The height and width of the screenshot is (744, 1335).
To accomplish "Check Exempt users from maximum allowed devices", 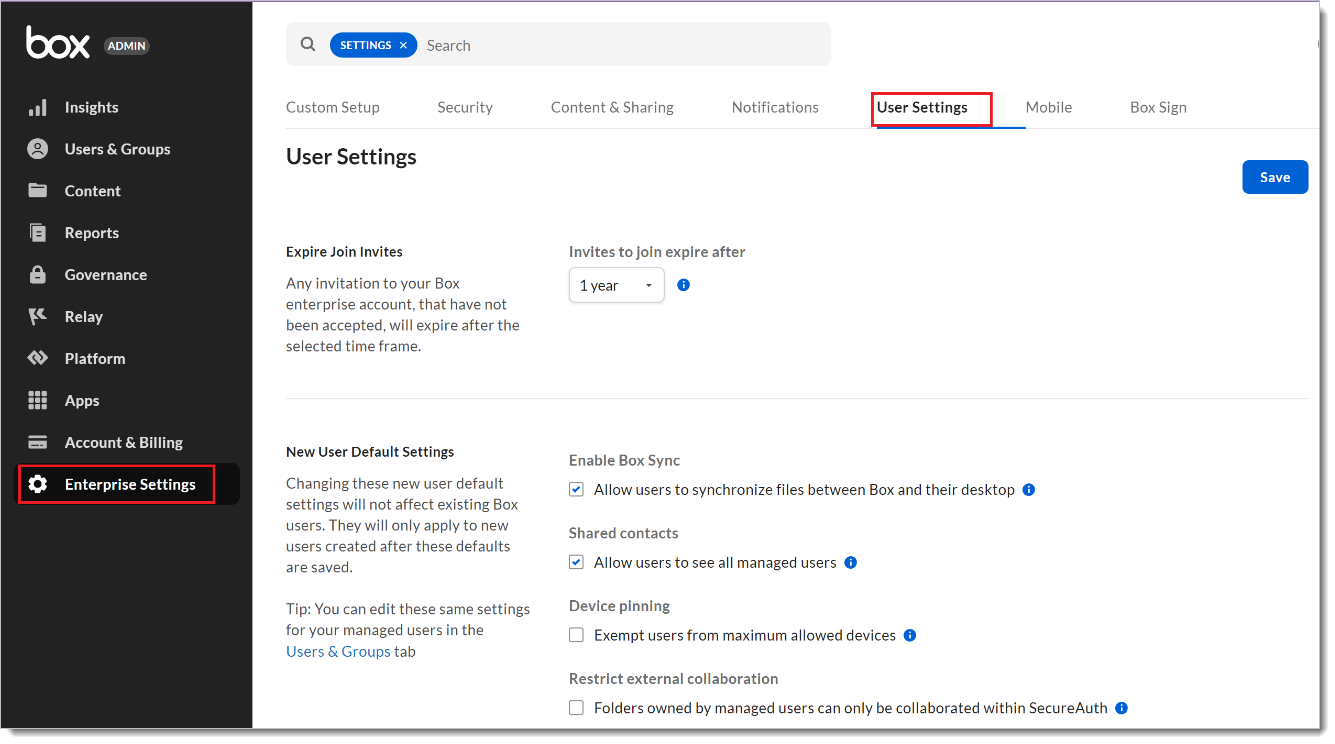I will (576, 635).
